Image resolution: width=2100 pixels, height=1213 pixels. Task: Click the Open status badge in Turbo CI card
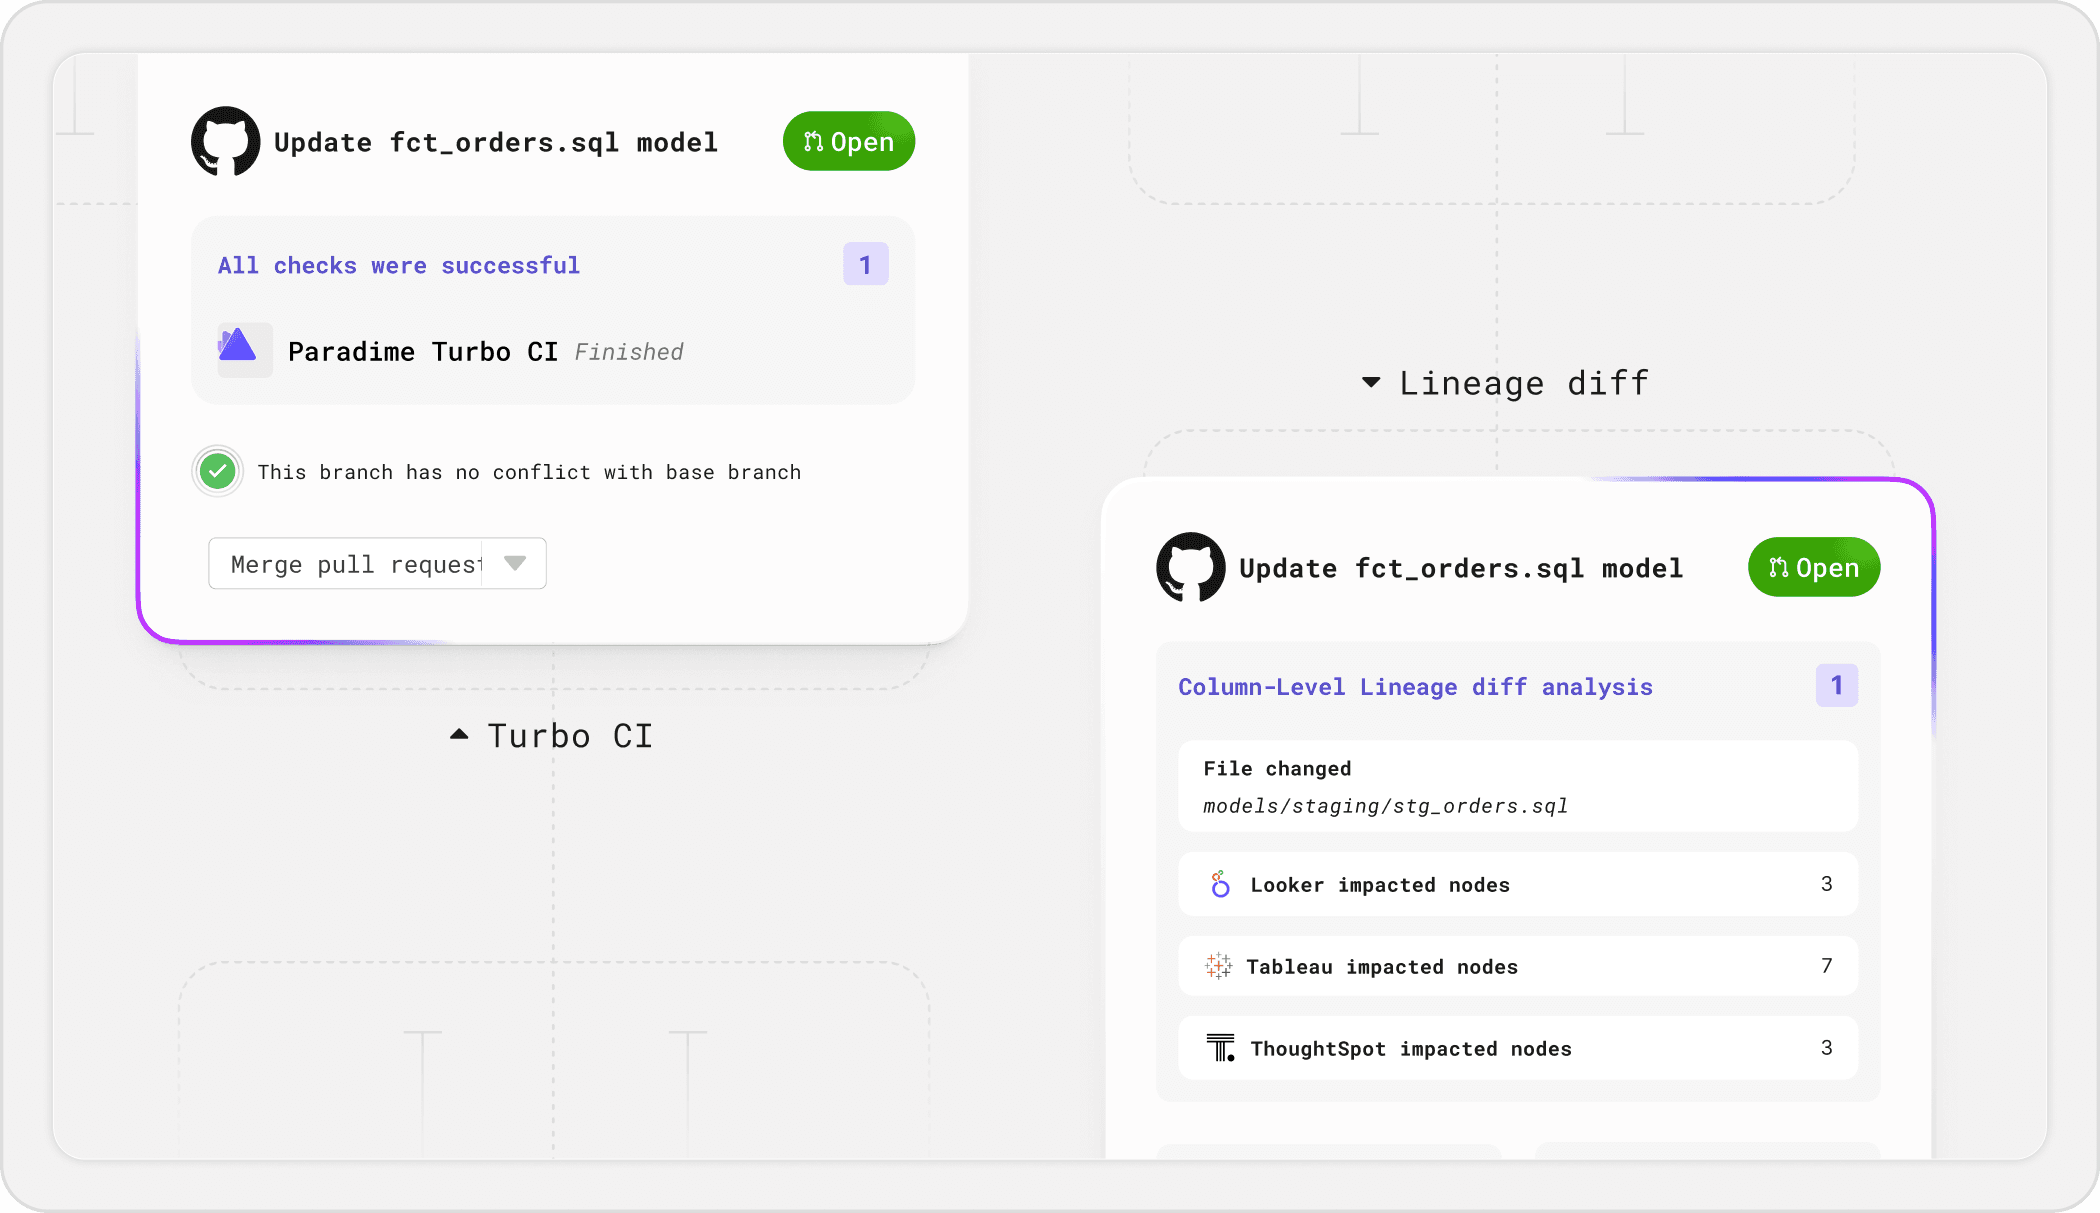tap(849, 141)
